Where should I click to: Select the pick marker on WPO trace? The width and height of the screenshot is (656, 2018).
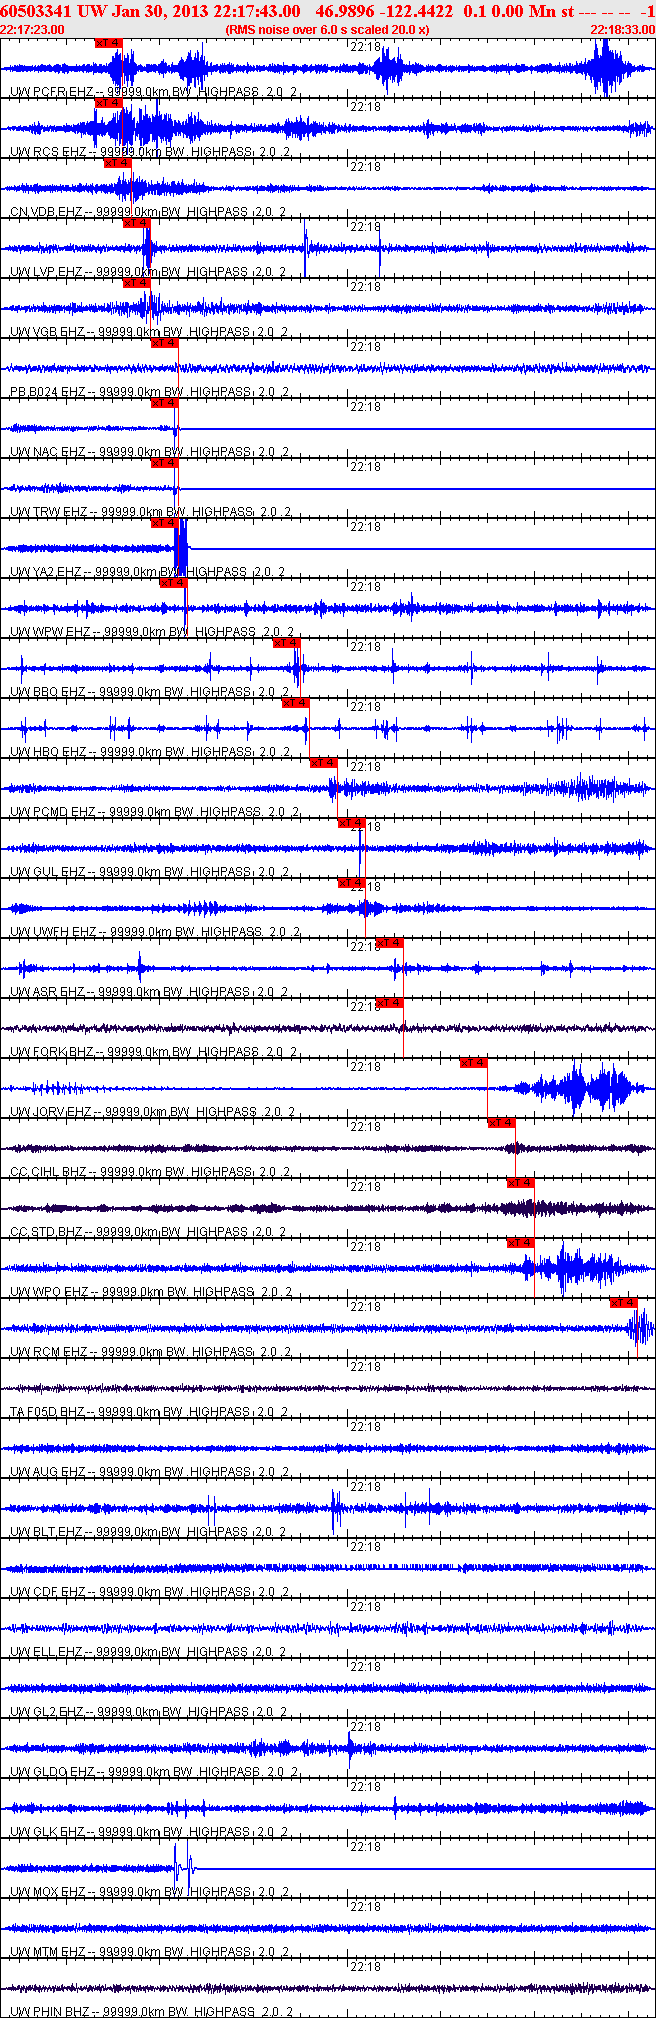click(x=520, y=1243)
